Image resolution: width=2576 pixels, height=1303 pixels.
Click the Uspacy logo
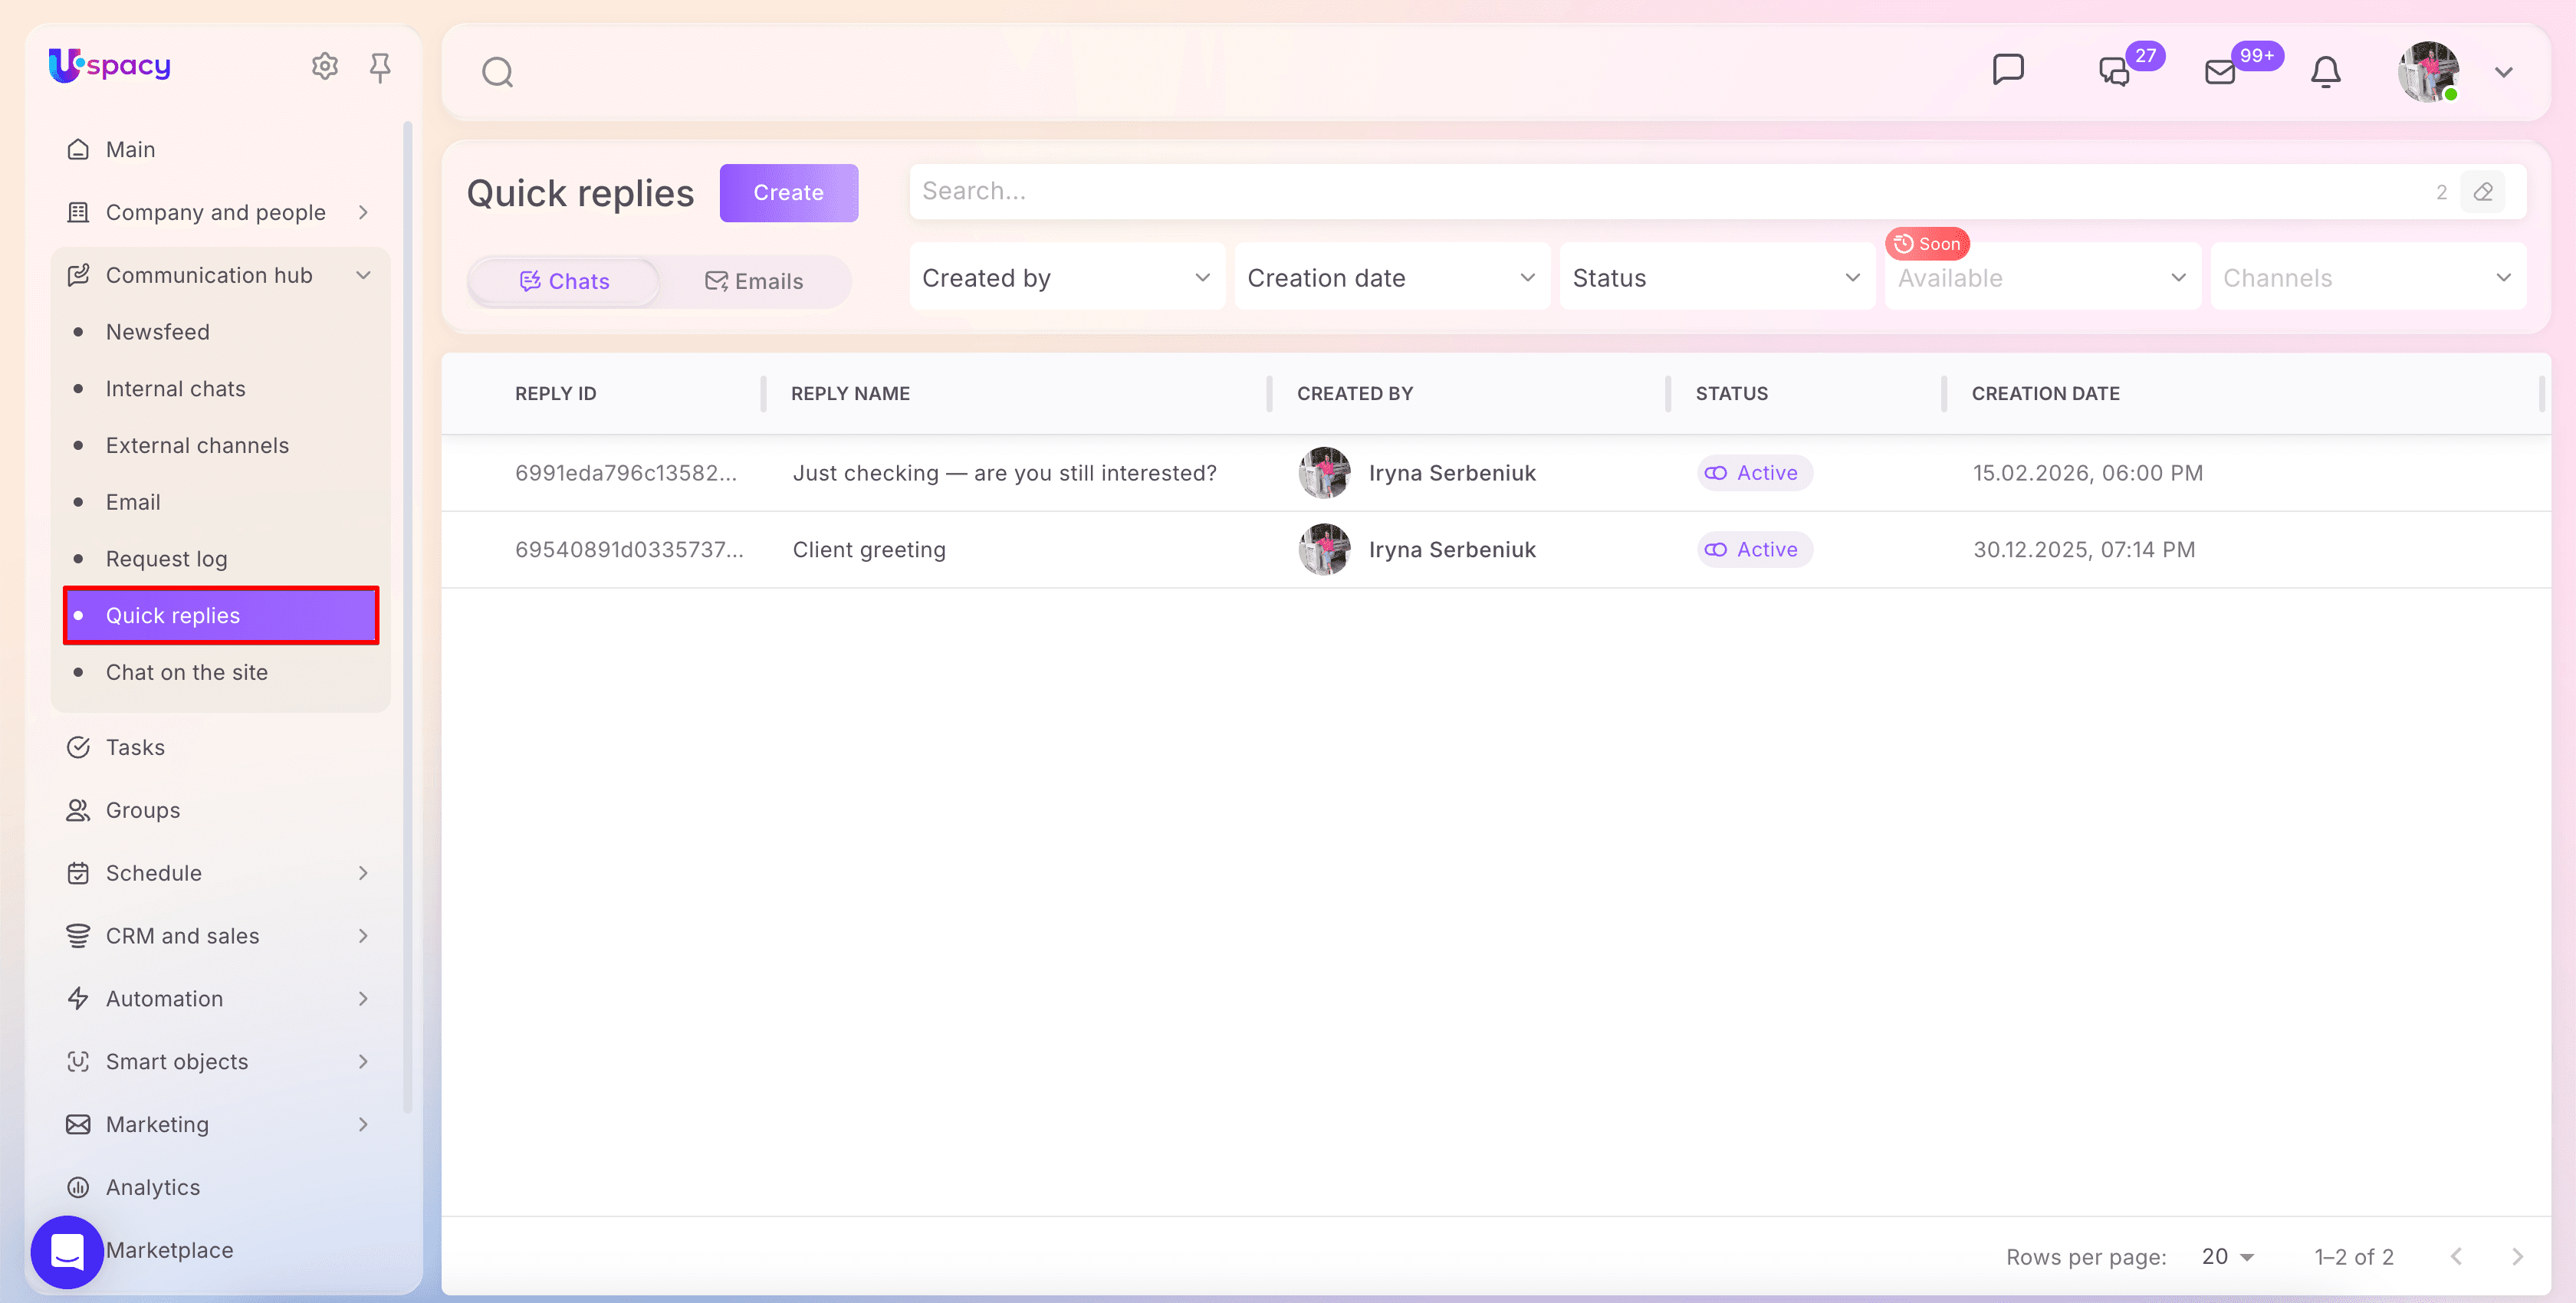(110, 65)
